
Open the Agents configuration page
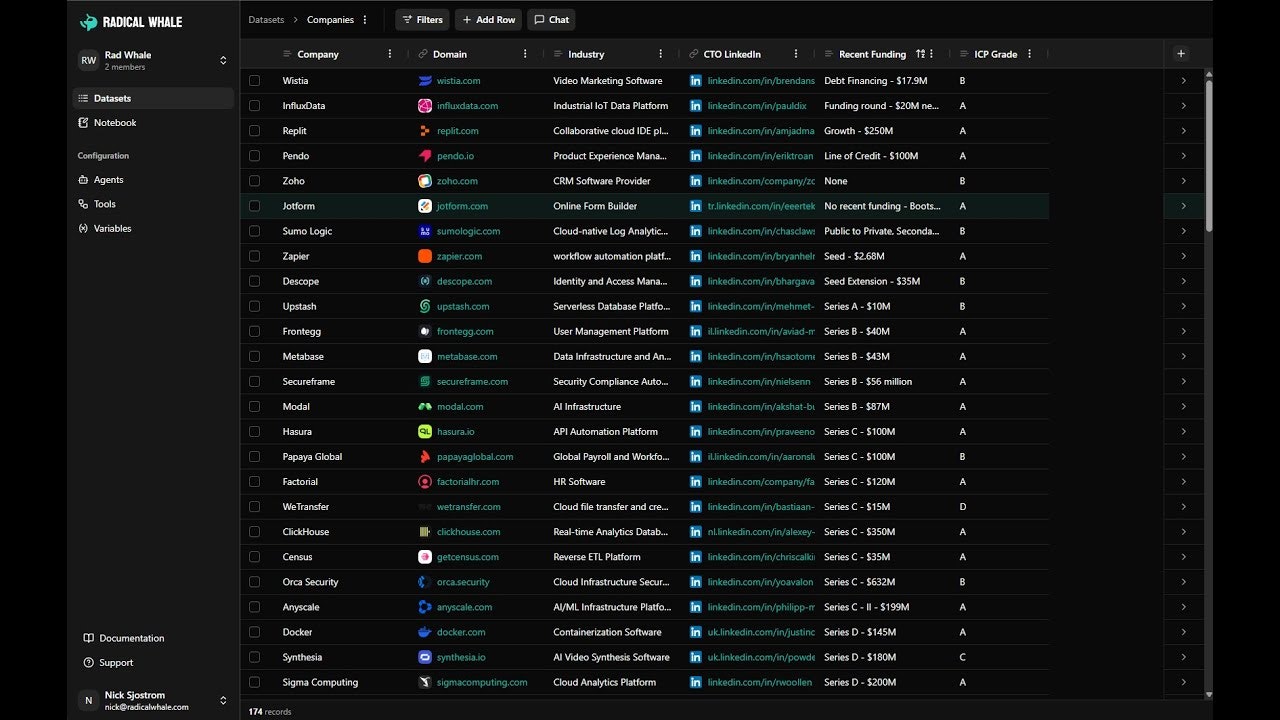(153, 180)
